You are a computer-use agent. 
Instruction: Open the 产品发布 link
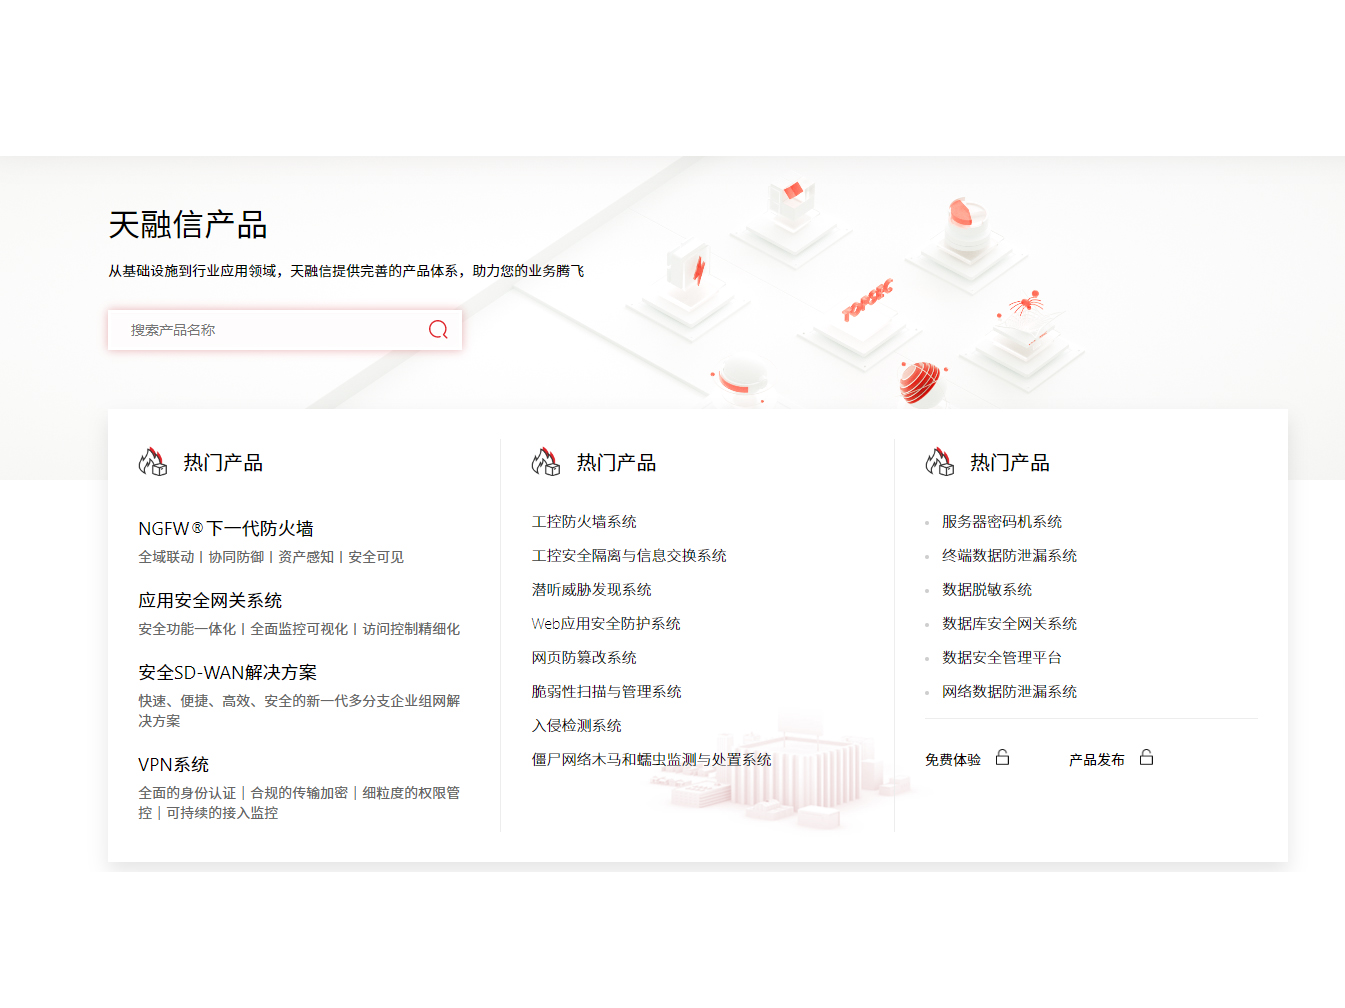[1097, 760]
